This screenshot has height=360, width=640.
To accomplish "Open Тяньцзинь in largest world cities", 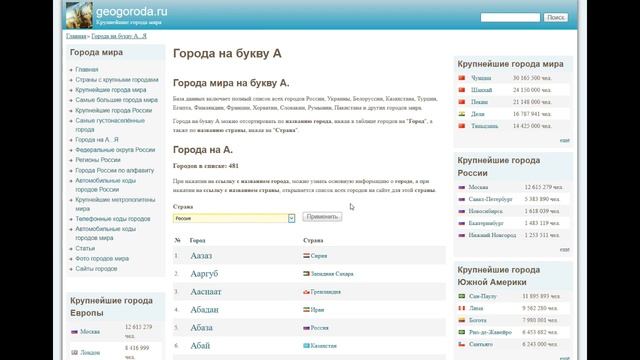I will point(484,126).
